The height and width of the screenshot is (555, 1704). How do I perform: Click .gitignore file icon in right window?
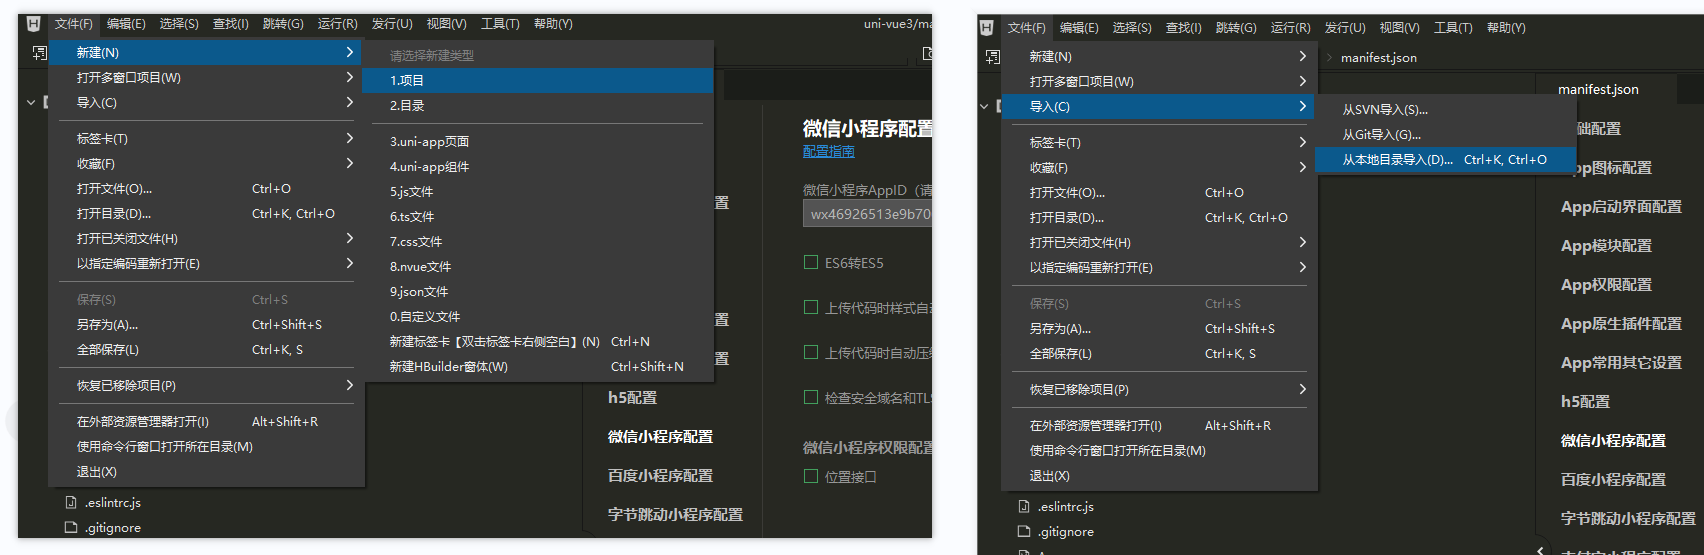[x=1024, y=532]
